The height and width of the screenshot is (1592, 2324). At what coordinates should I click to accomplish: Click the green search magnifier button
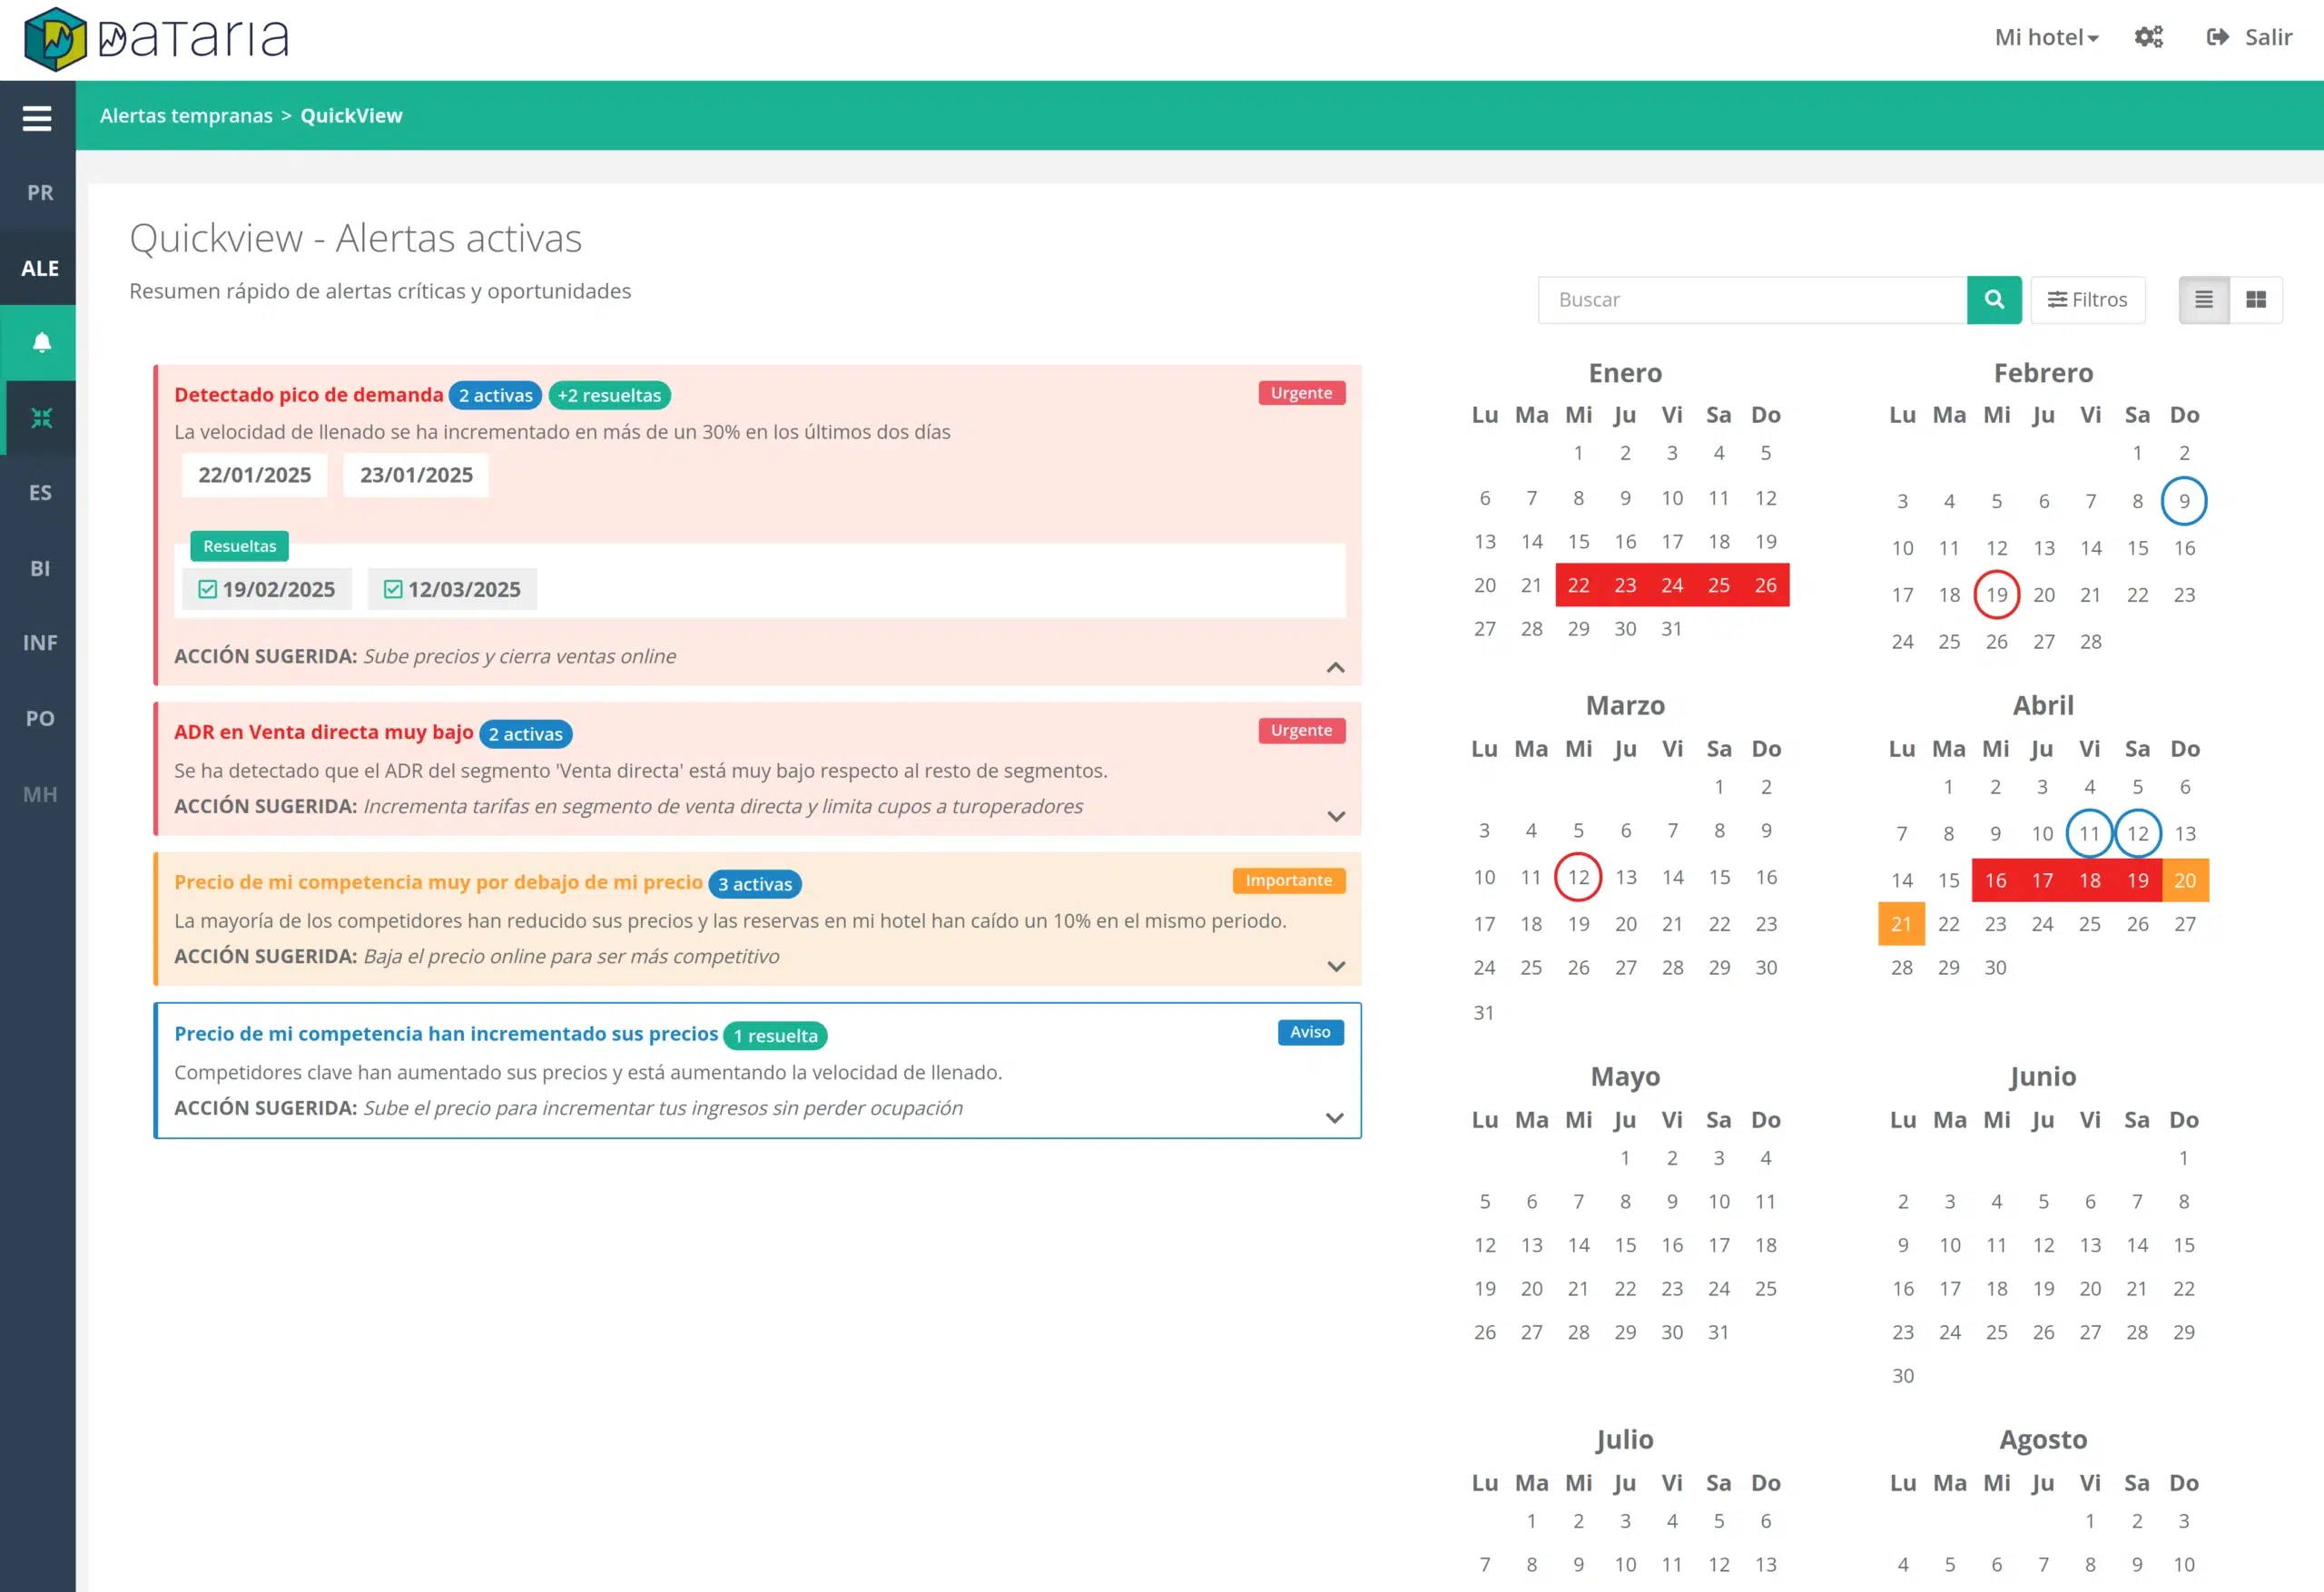pos(1993,300)
